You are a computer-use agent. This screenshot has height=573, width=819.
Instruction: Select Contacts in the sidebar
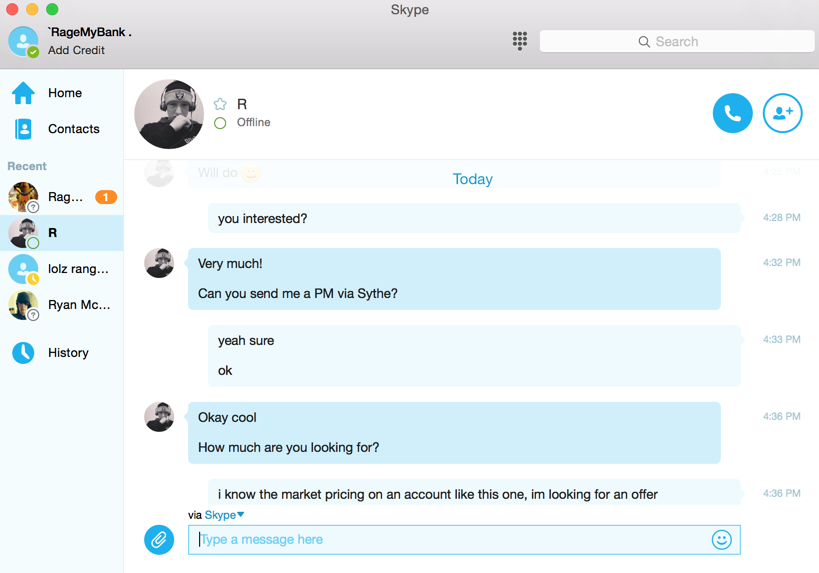[74, 129]
